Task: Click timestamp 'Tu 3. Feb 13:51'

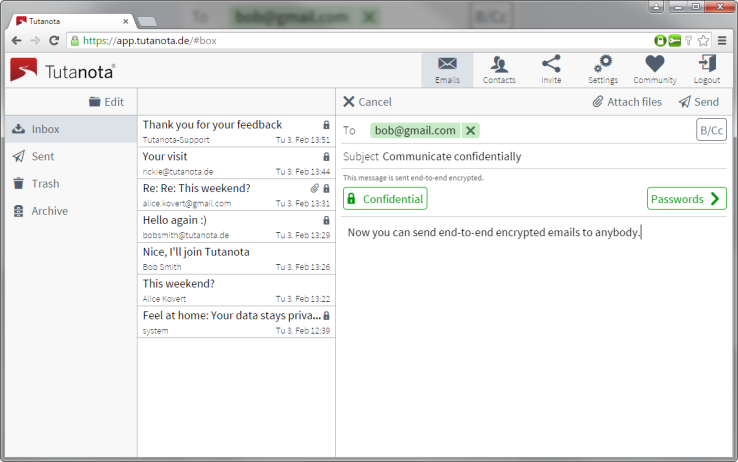Action: (x=303, y=140)
